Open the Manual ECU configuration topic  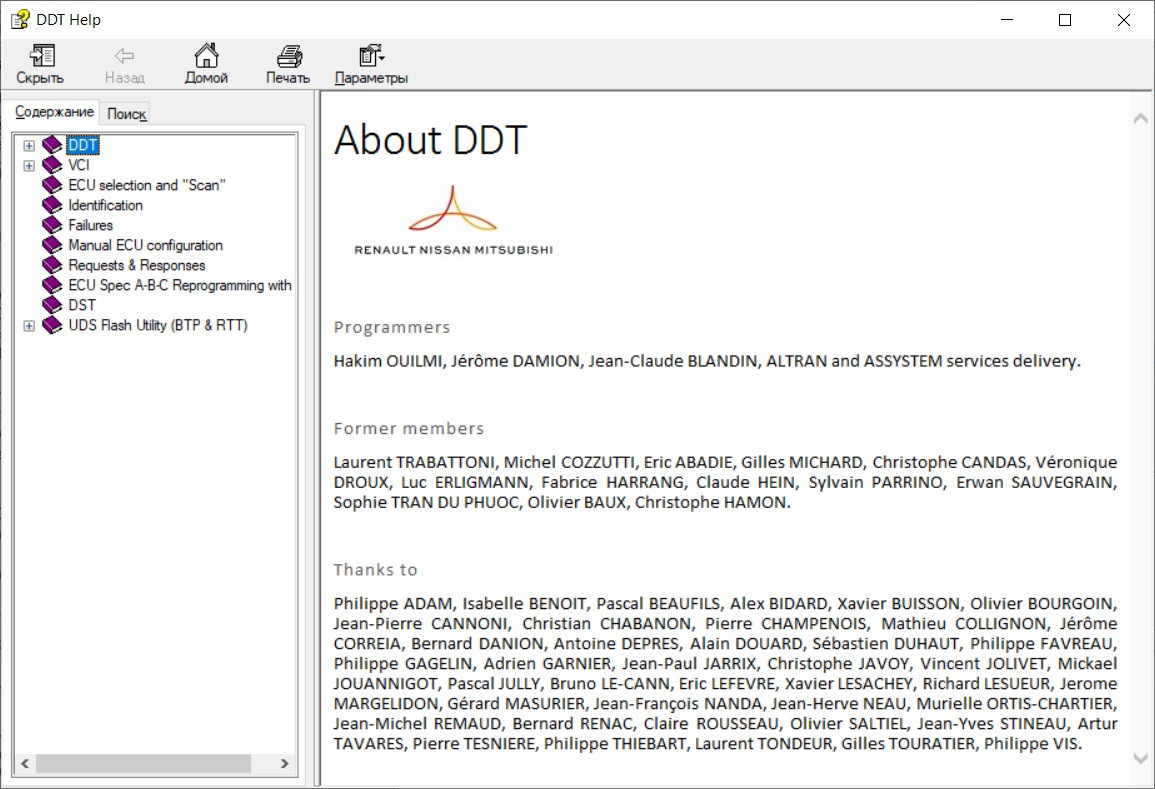(145, 245)
